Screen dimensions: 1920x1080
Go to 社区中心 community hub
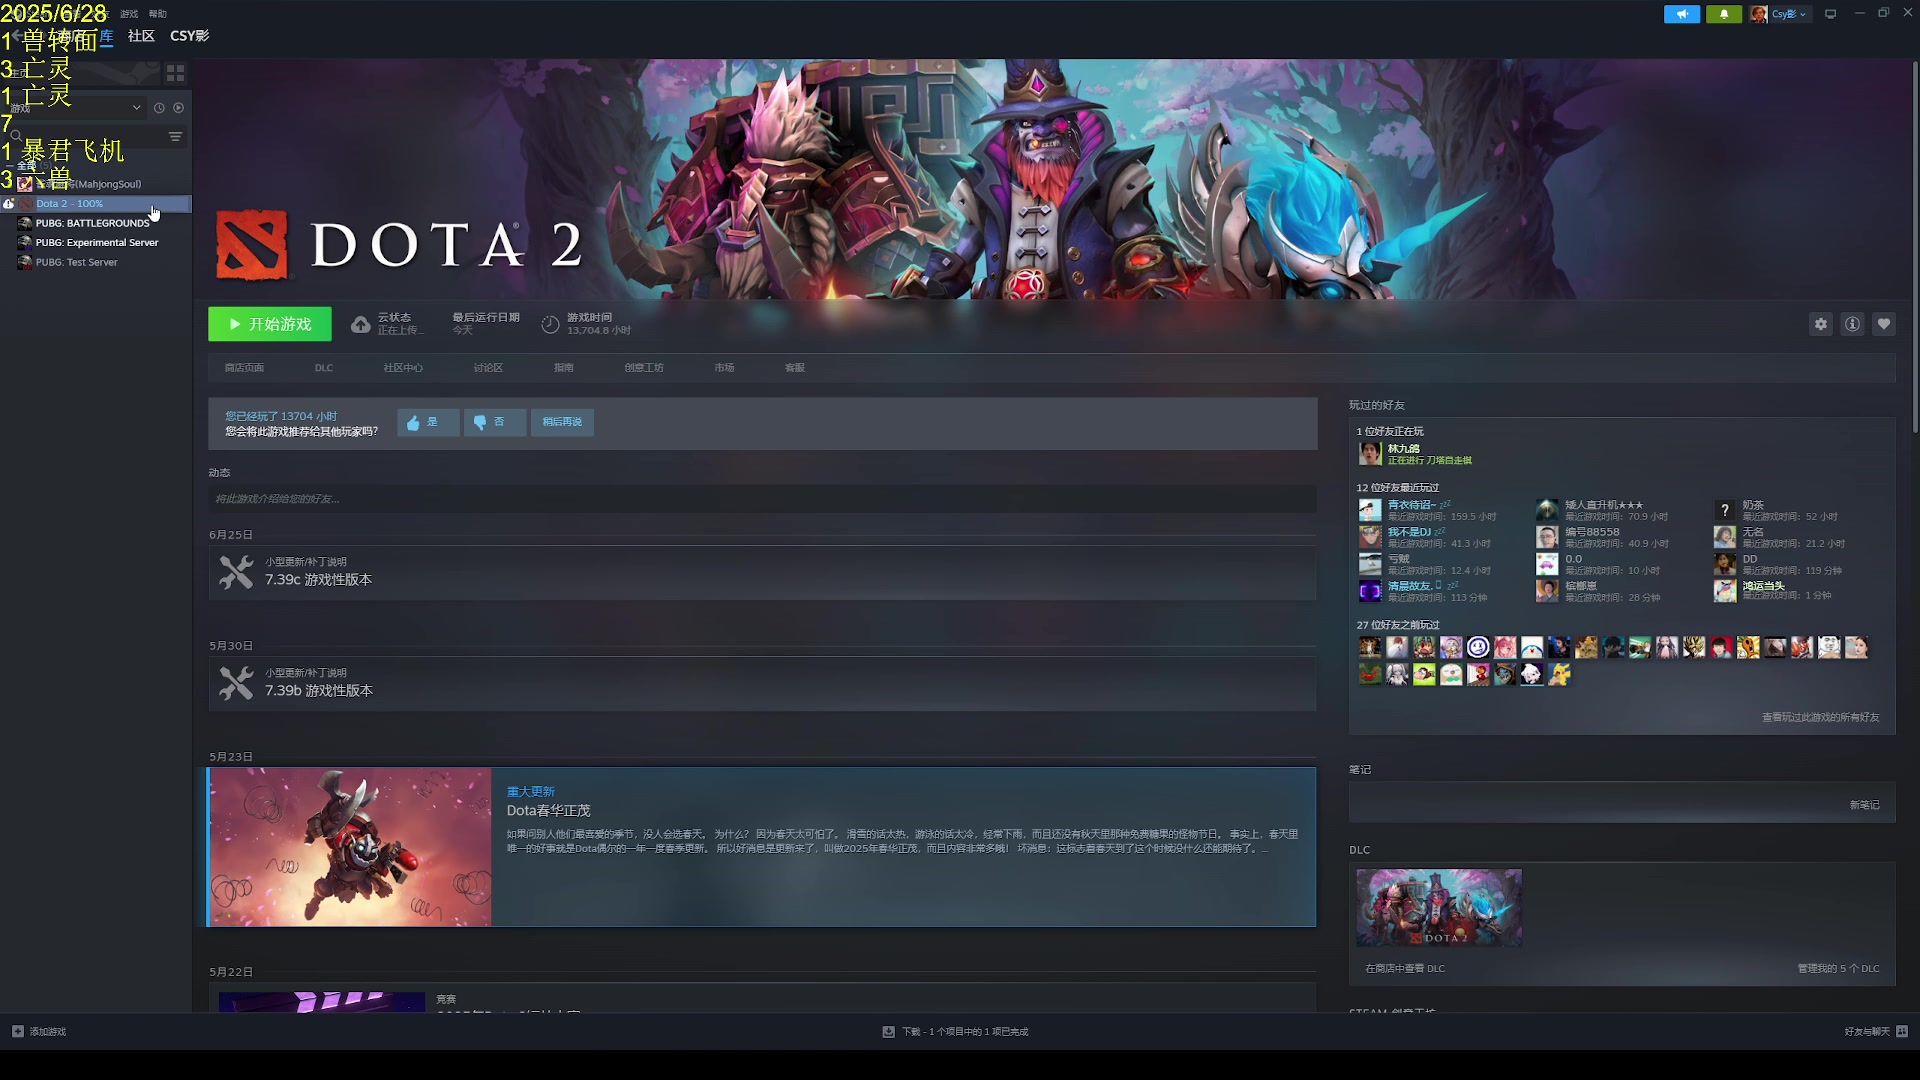(403, 368)
